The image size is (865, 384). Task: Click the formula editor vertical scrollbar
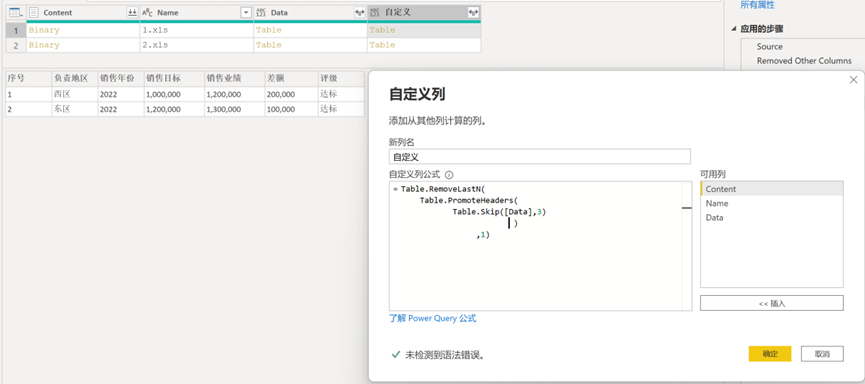coord(686,246)
